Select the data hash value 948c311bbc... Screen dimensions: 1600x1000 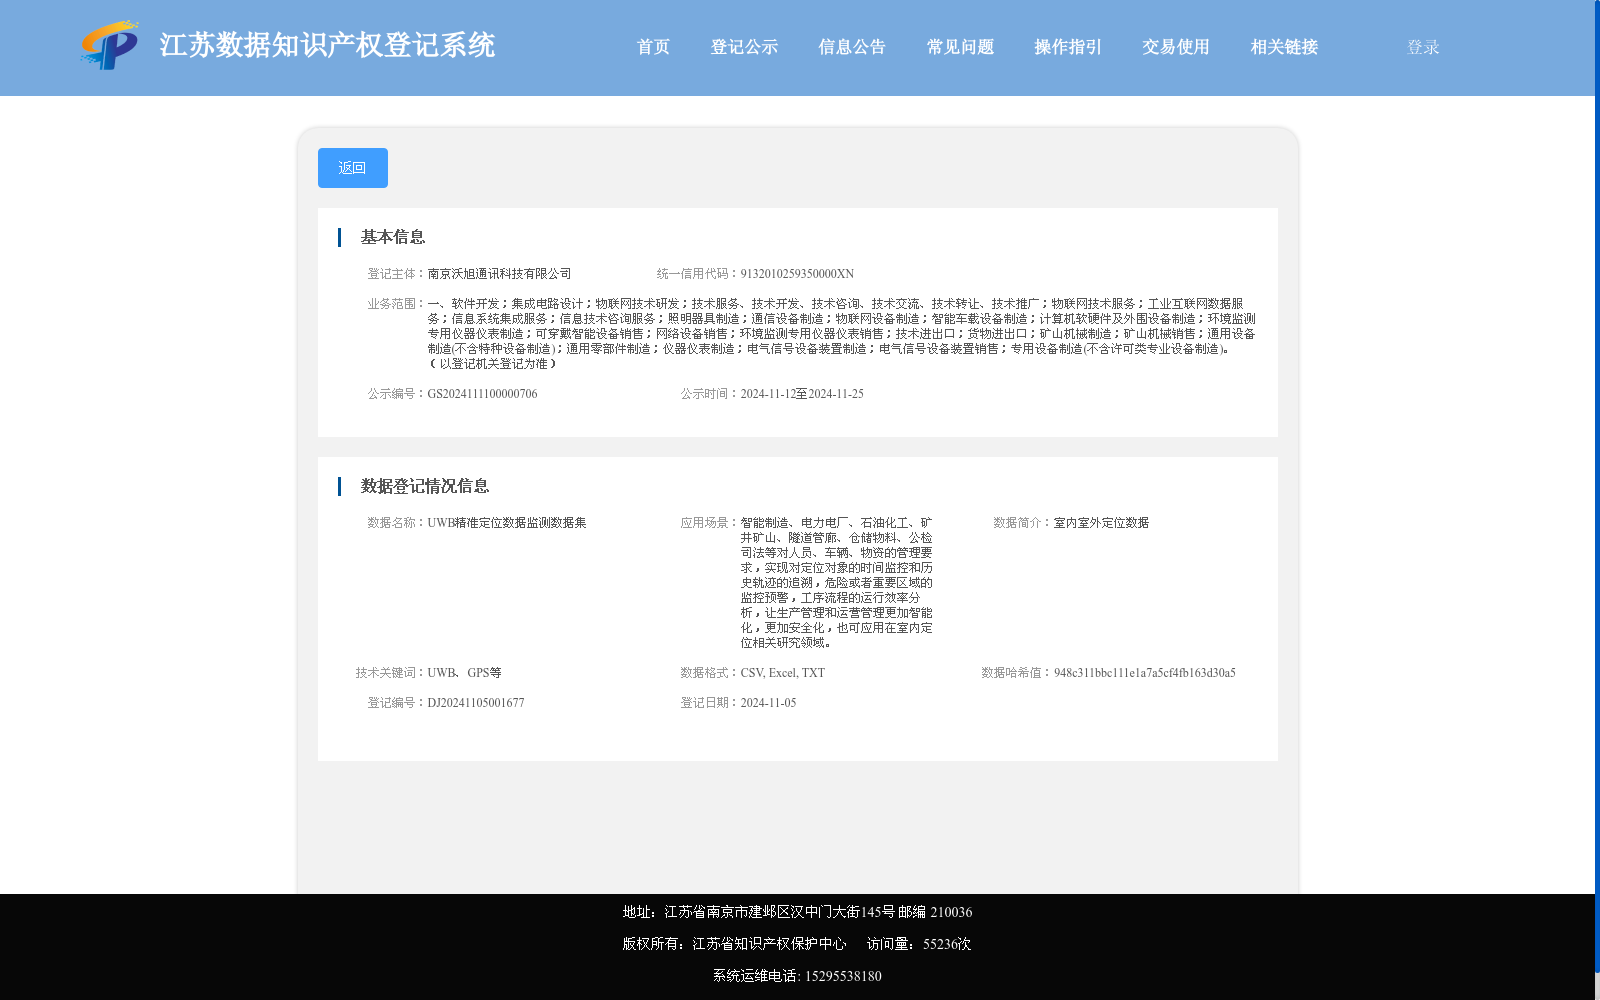[x=1145, y=673]
